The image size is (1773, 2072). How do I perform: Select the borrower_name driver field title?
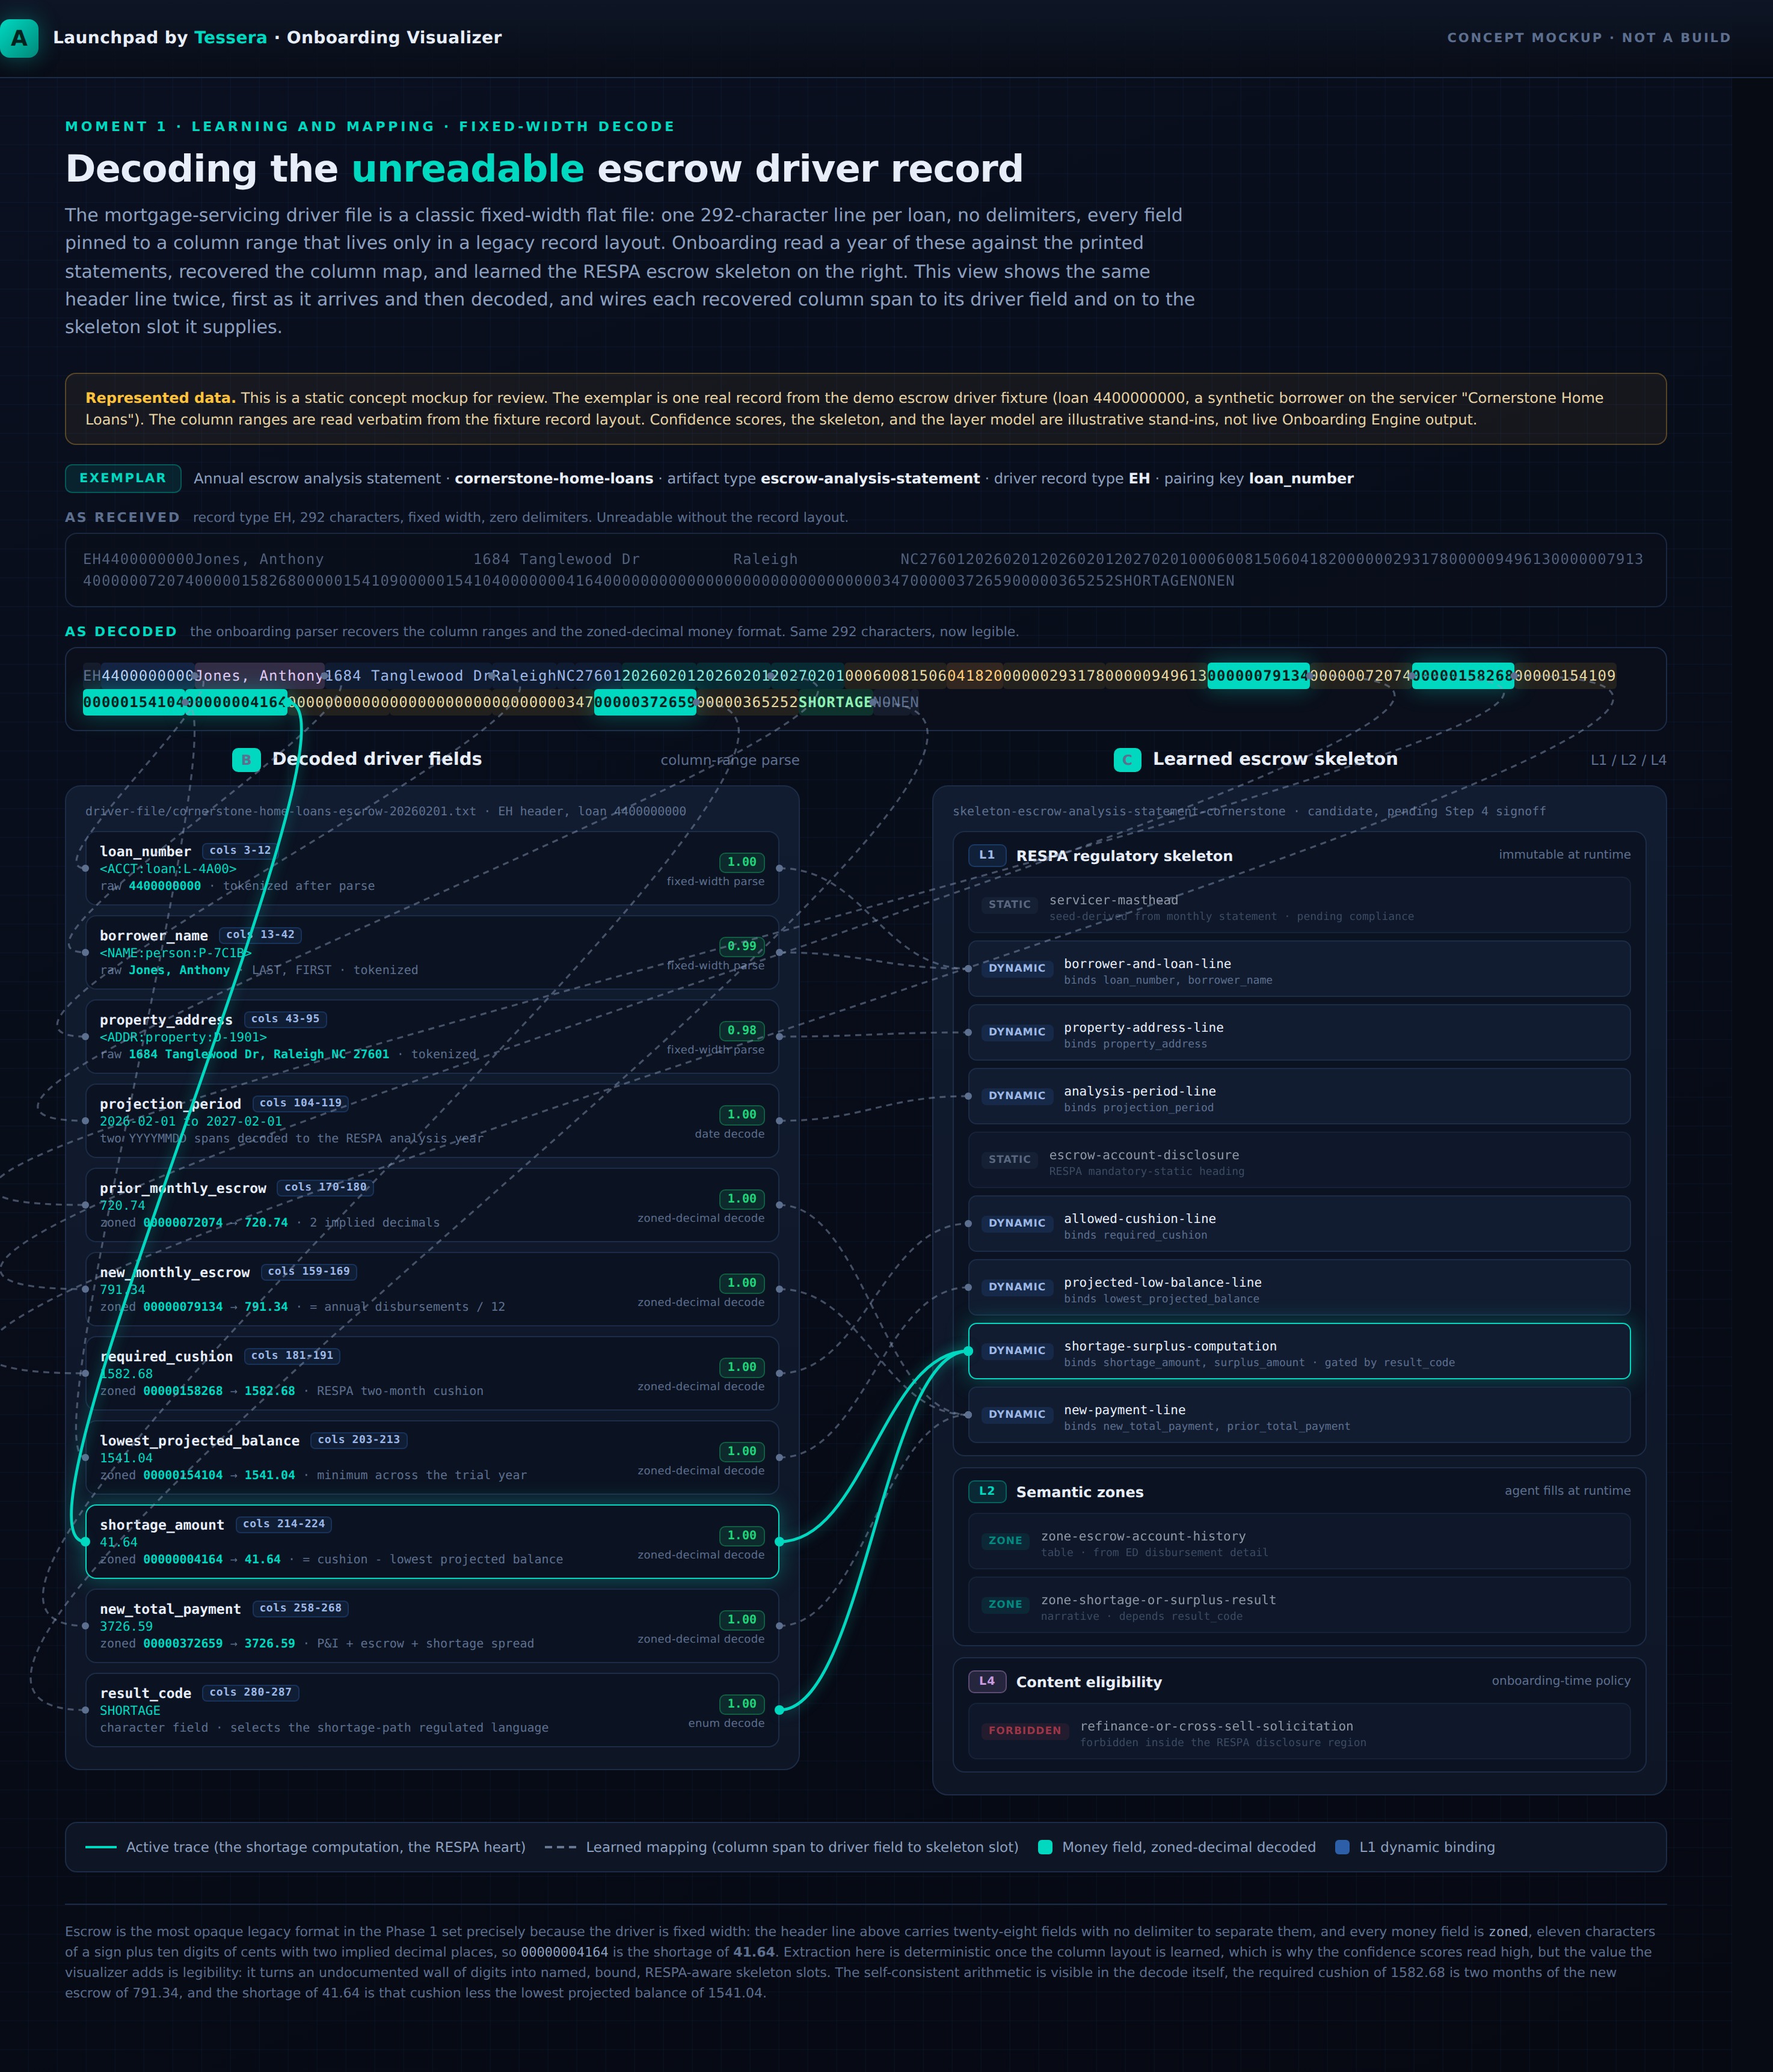tap(154, 936)
